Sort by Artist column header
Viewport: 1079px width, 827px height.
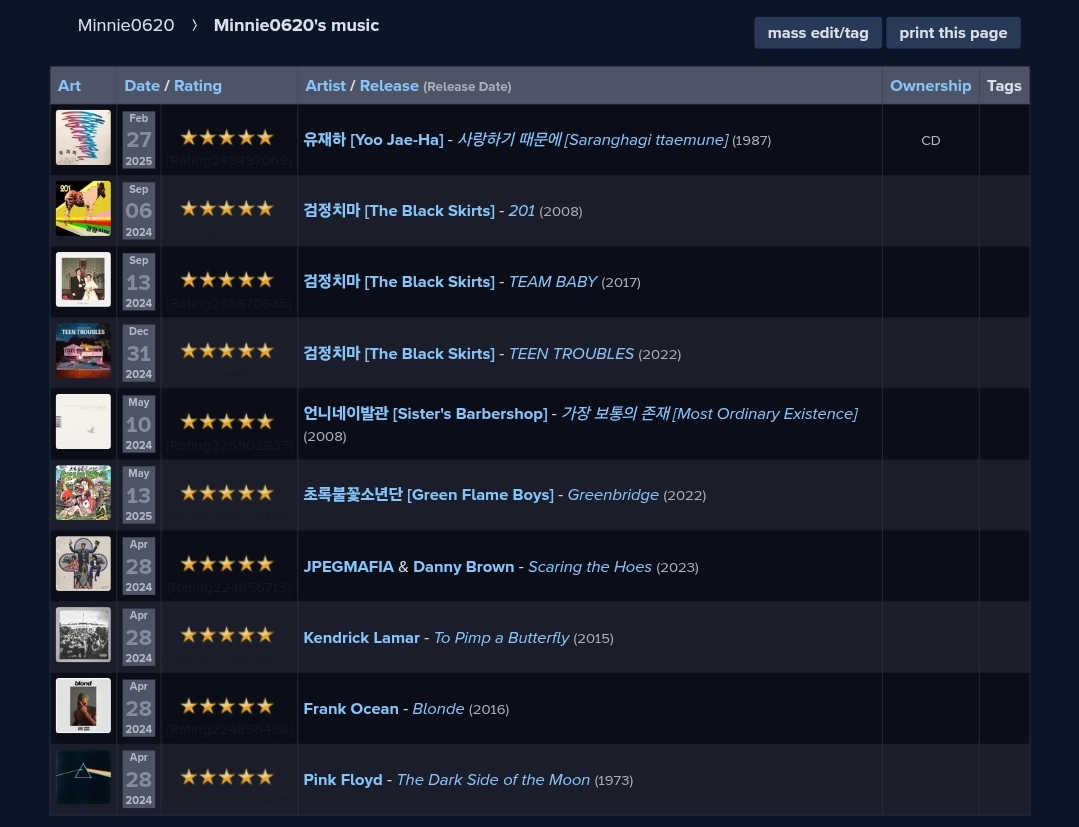tap(325, 86)
